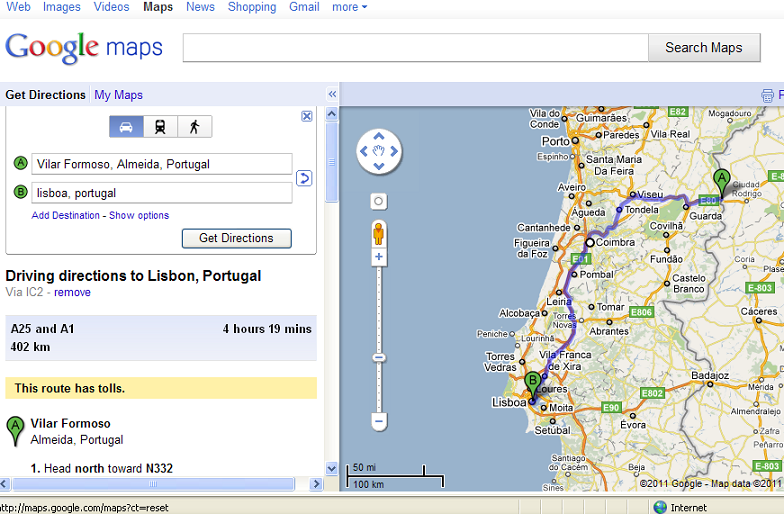
Task: Select the public transit icon
Action: point(160,126)
